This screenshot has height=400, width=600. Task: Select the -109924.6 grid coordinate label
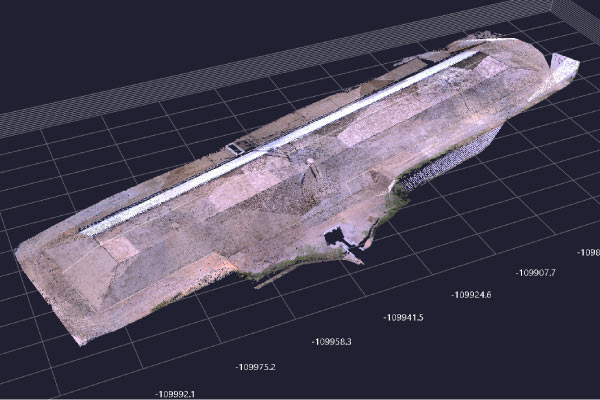(471, 294)
